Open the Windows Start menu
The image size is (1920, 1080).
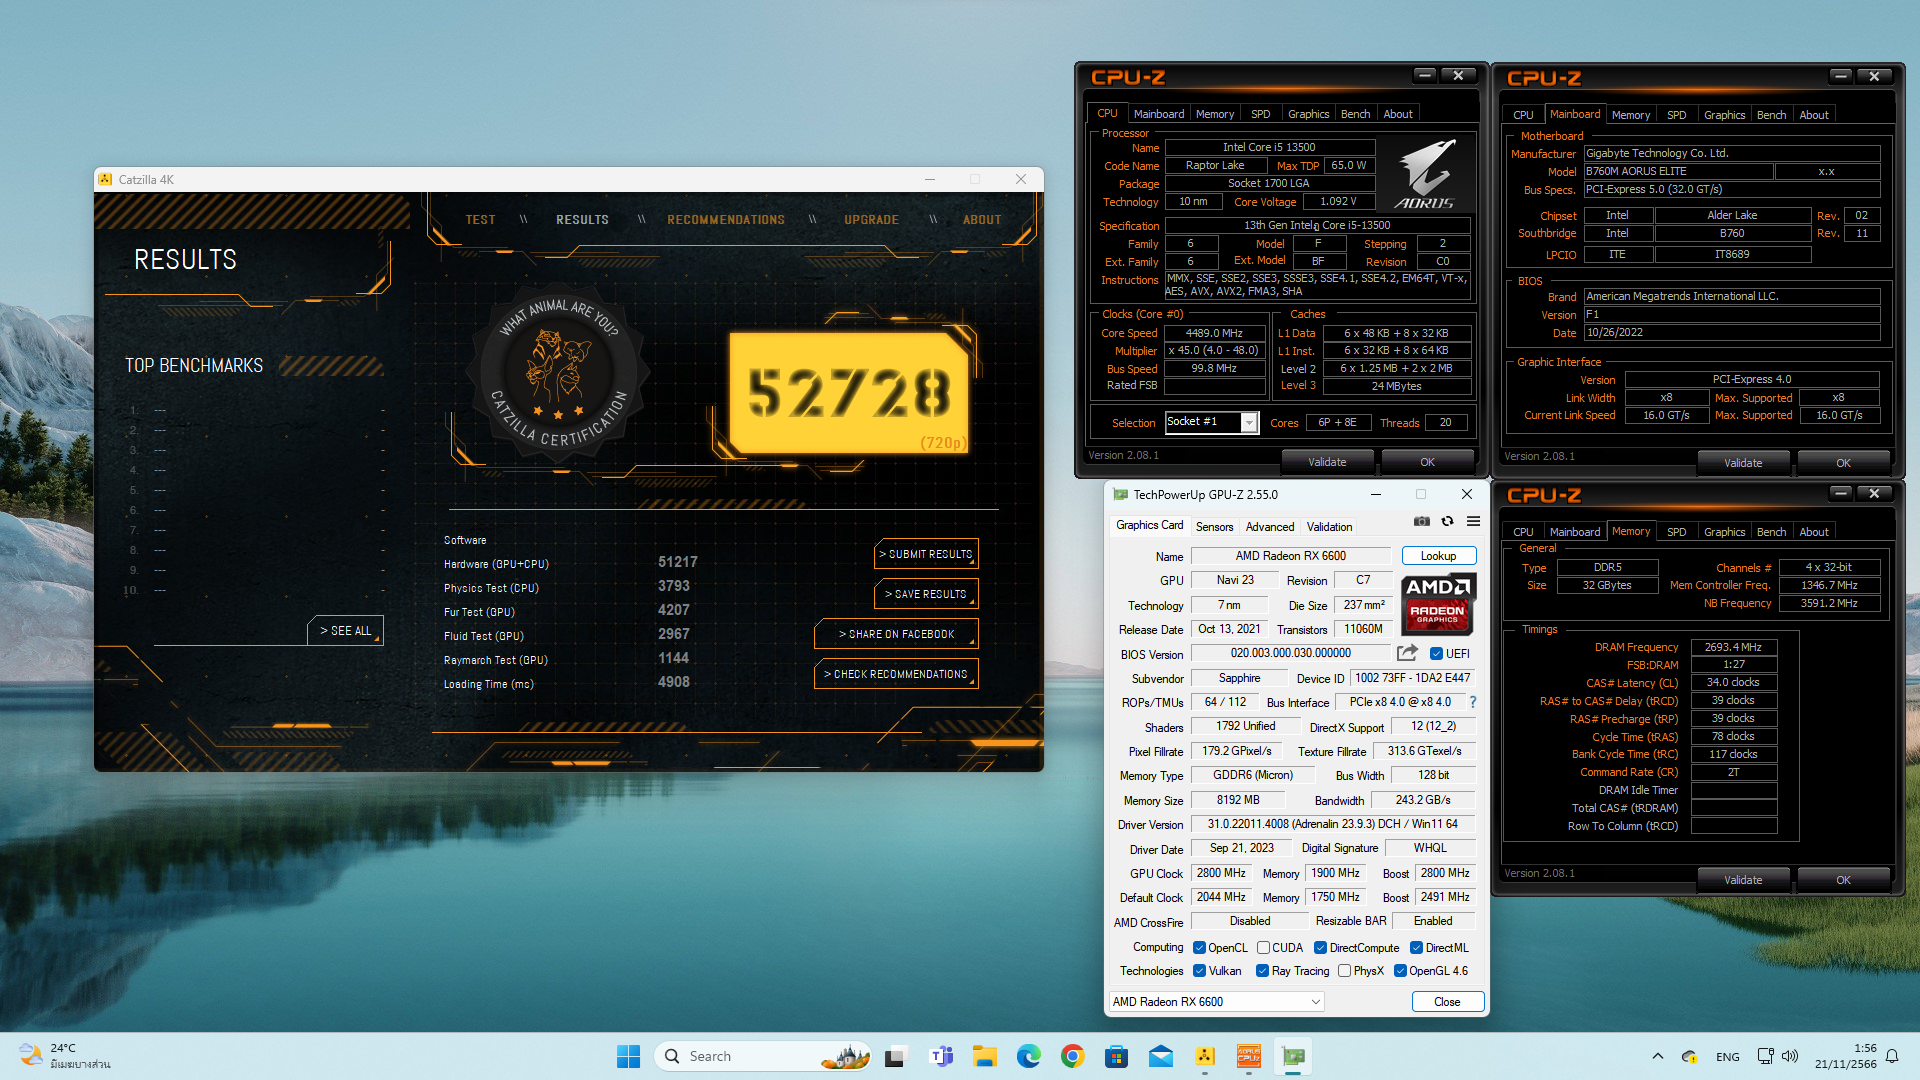point(628,1056)
